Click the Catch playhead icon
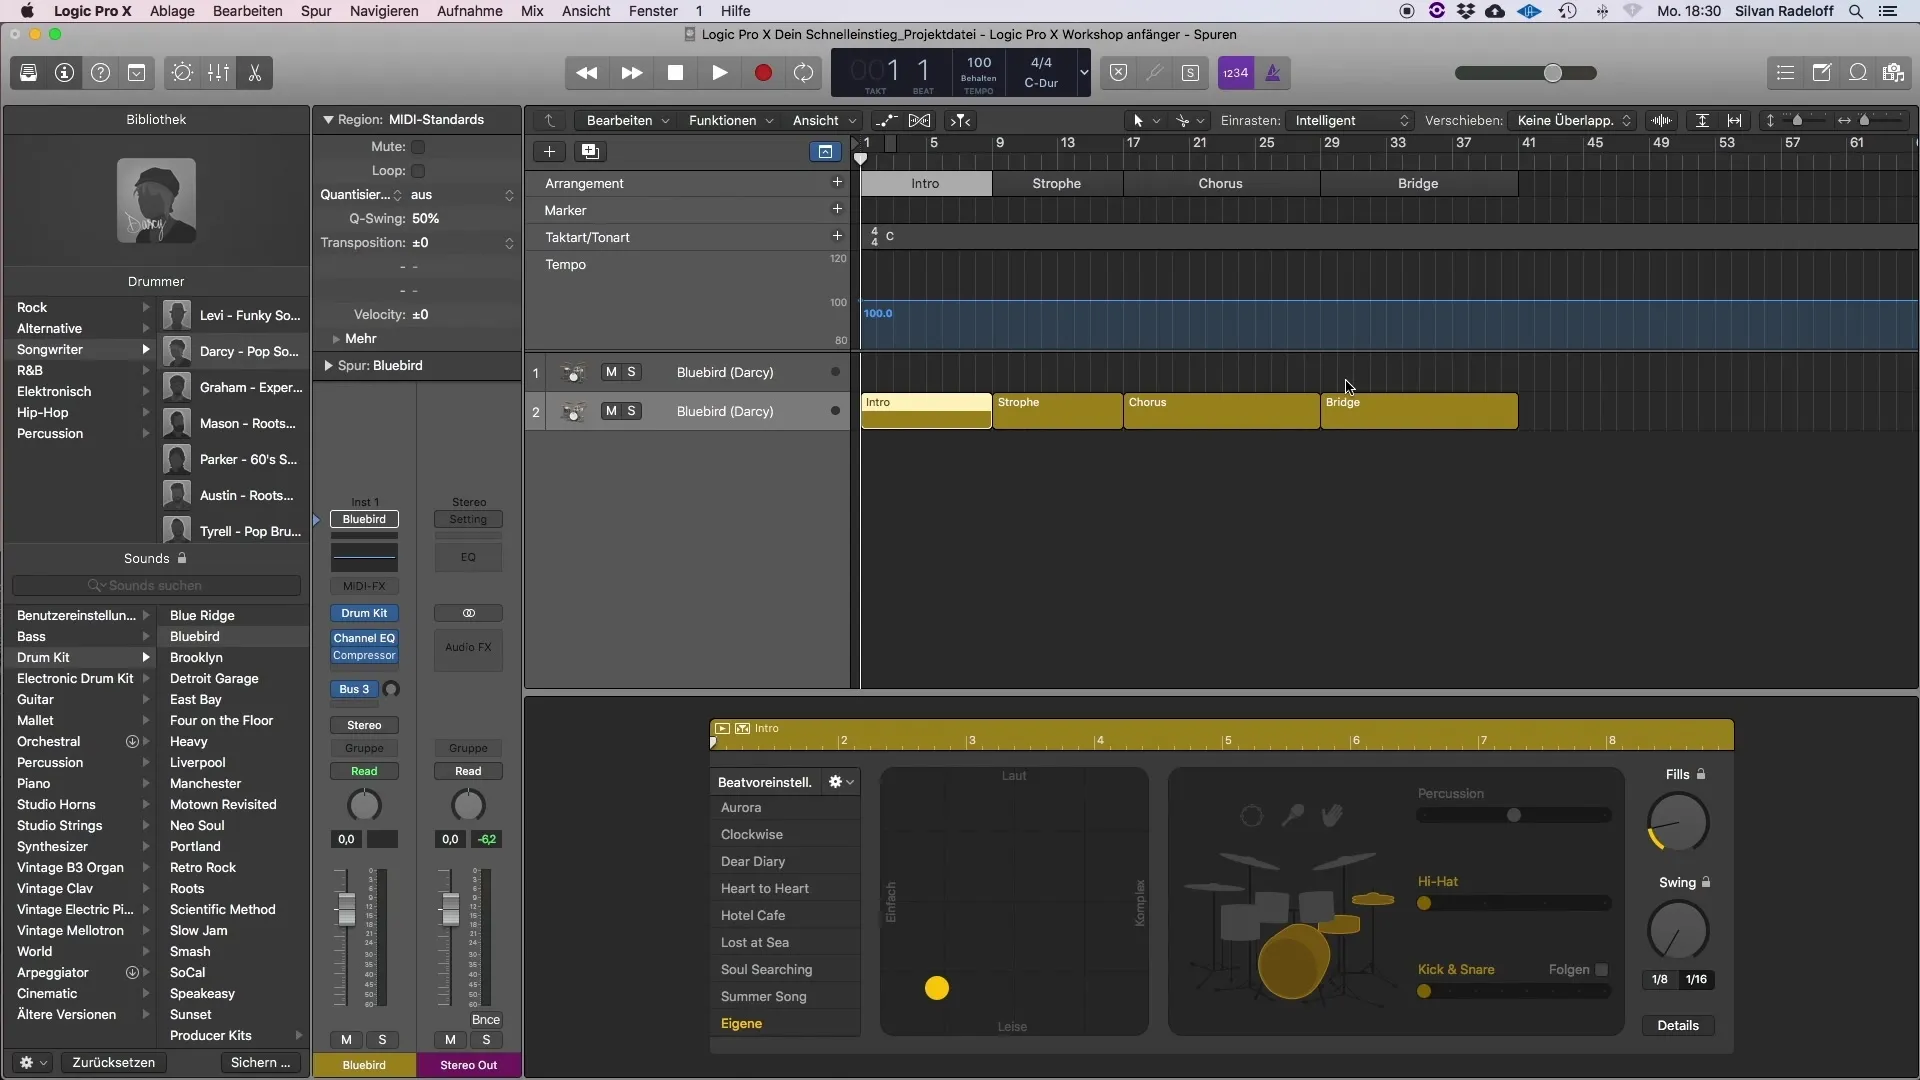 pyautogui.click(x=960, y=120)
